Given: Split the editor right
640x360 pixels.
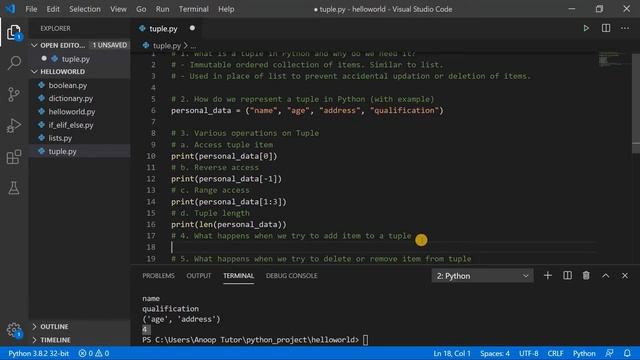Looking at the screenshot, I should [606, 28].
